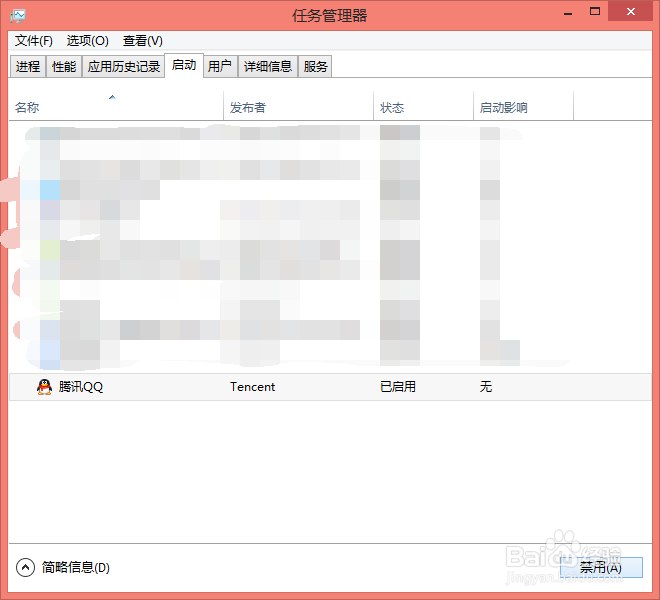Open the 文件(F) menu
The image size is (660, 600).
click(34, 41)
